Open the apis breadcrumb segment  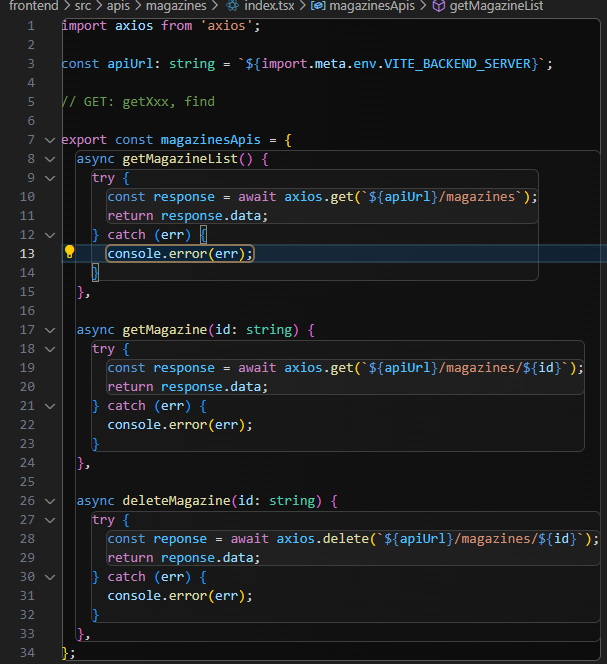(x=118, y=6)
